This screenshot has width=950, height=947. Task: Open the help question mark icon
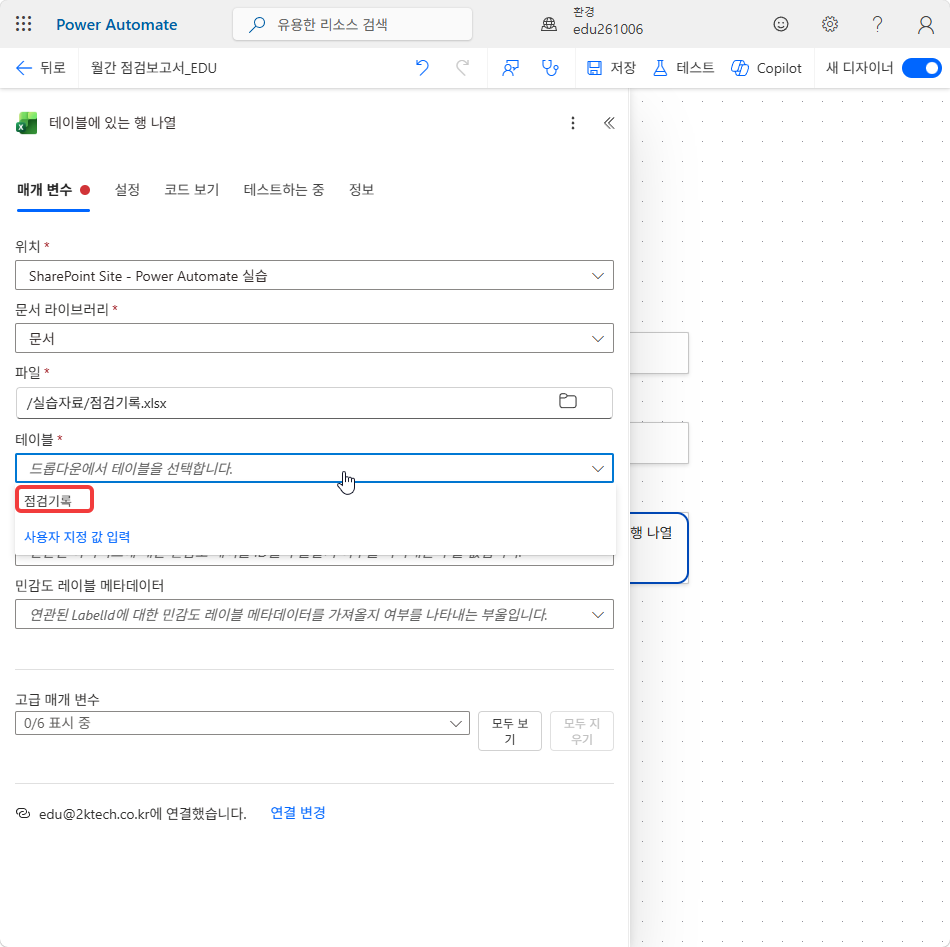(x=877, y=24)
